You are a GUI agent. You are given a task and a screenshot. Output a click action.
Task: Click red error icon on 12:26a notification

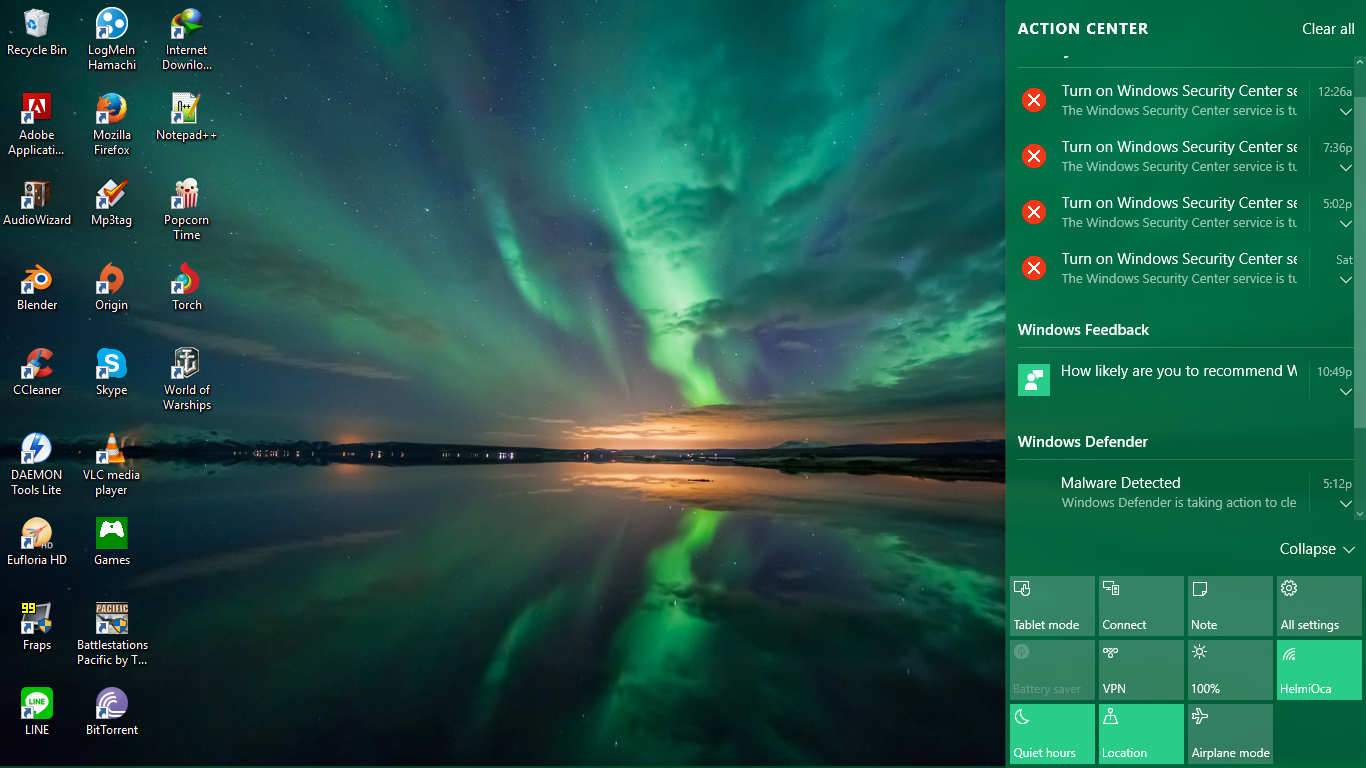click(1034, 100)
